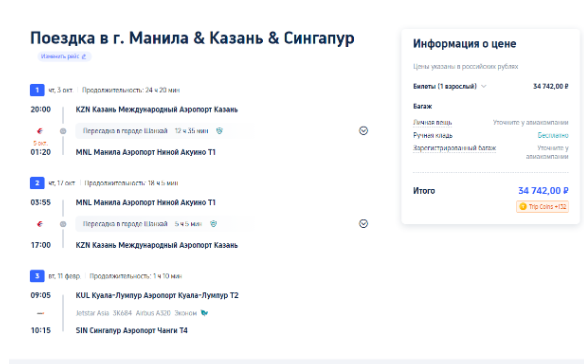Click the airline logo of first flight segment
This screenshot has width=584, height=364.
tap(40, 131)
